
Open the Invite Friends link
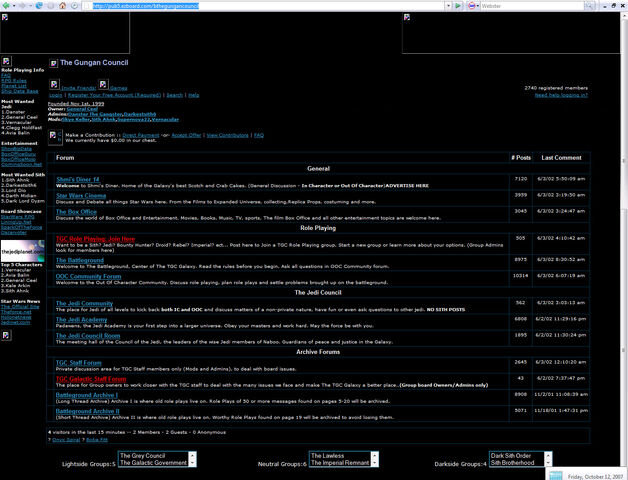click(x=78, y=88)
